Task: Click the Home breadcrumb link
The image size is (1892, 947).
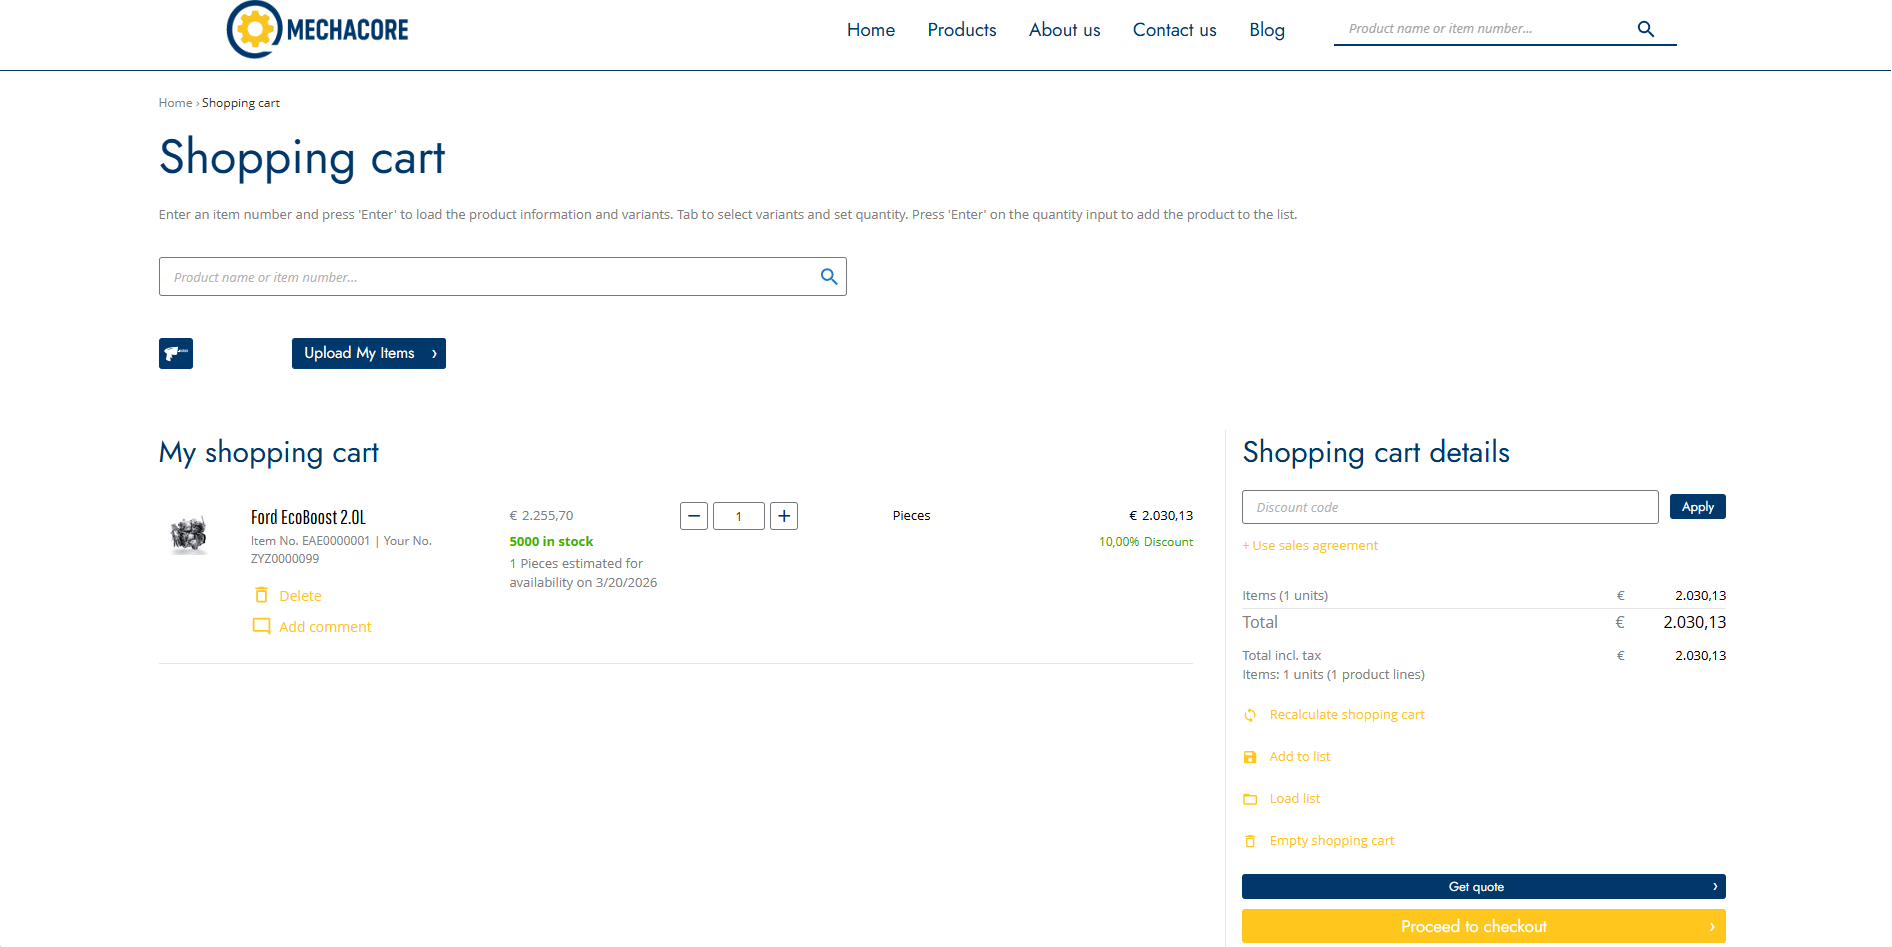Action: [x=175, y=103]
